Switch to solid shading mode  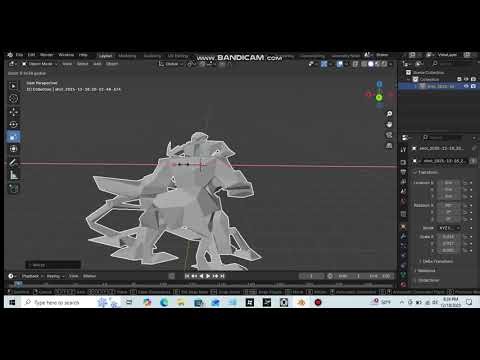(371, 64)
